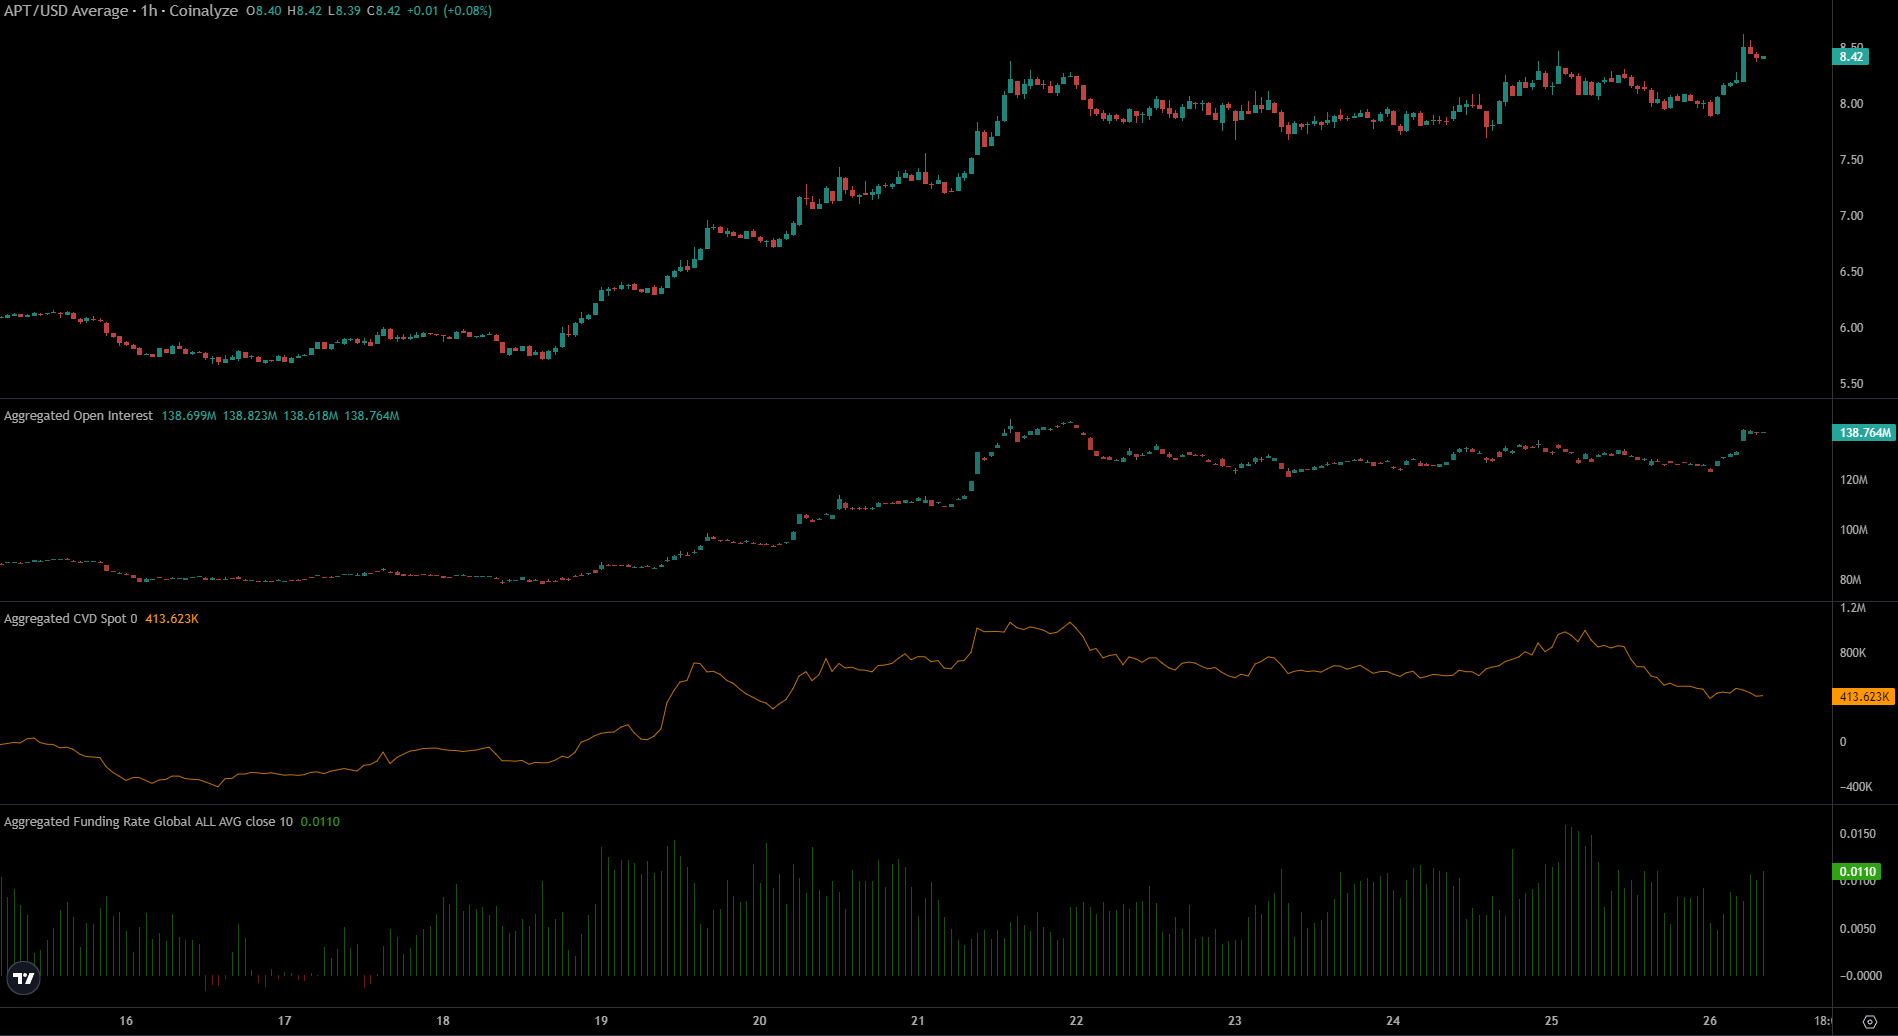
Task: Click the CVD Spot legend value 413.623K
Action: 172,619
